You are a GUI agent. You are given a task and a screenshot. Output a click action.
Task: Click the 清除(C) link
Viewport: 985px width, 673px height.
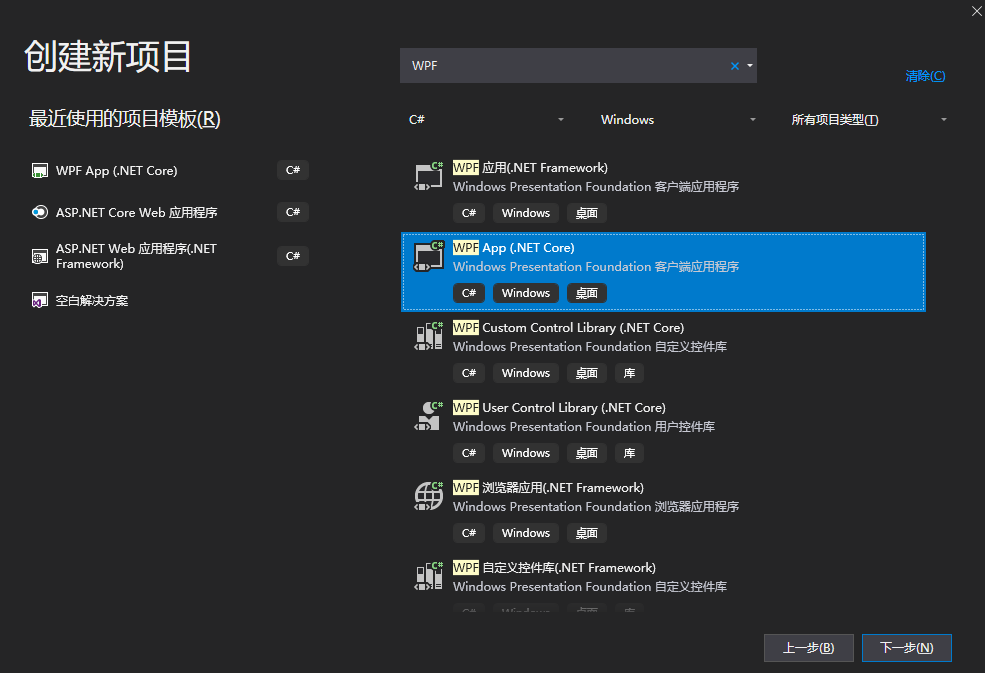click(925, 76)
